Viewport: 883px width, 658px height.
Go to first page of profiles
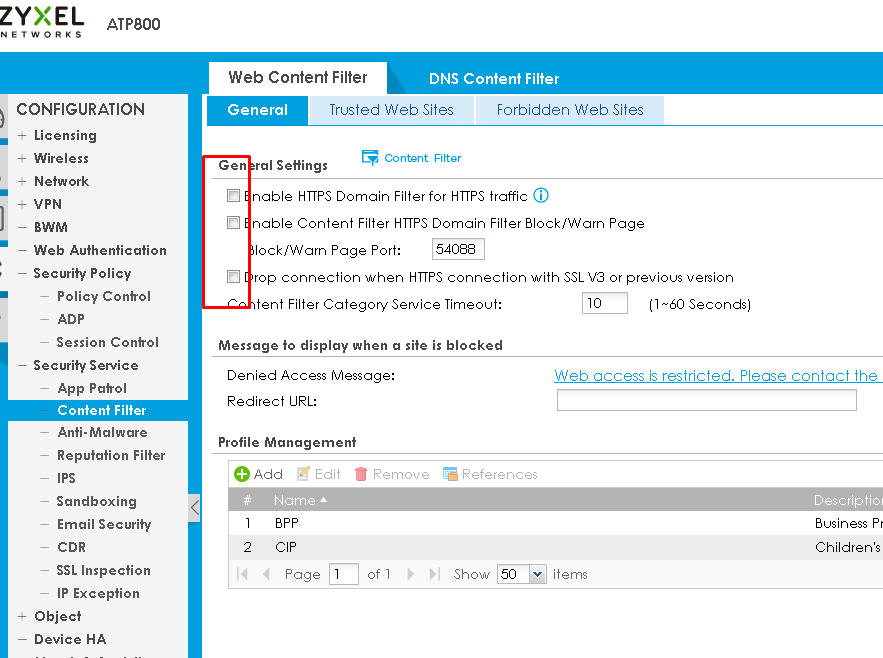click(x=243, y=574)
